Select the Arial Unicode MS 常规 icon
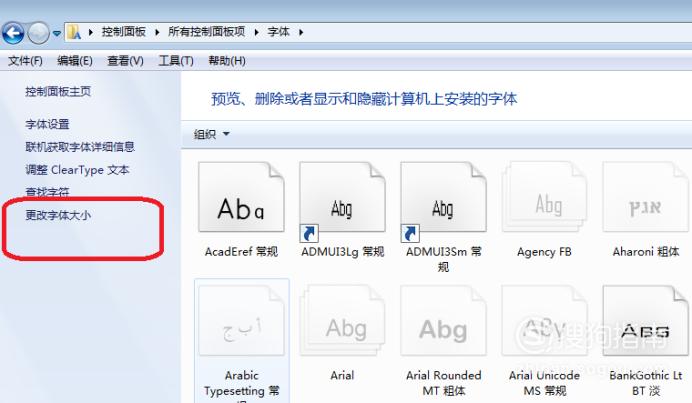The image size is (692, 403). pos(545,321)
